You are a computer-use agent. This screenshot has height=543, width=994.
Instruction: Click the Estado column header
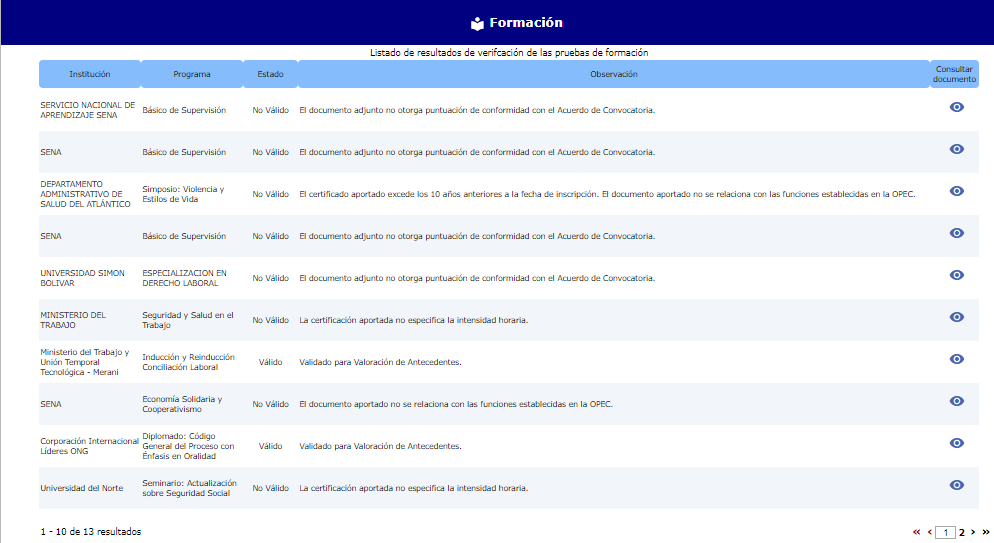click(x=270, y=74)
